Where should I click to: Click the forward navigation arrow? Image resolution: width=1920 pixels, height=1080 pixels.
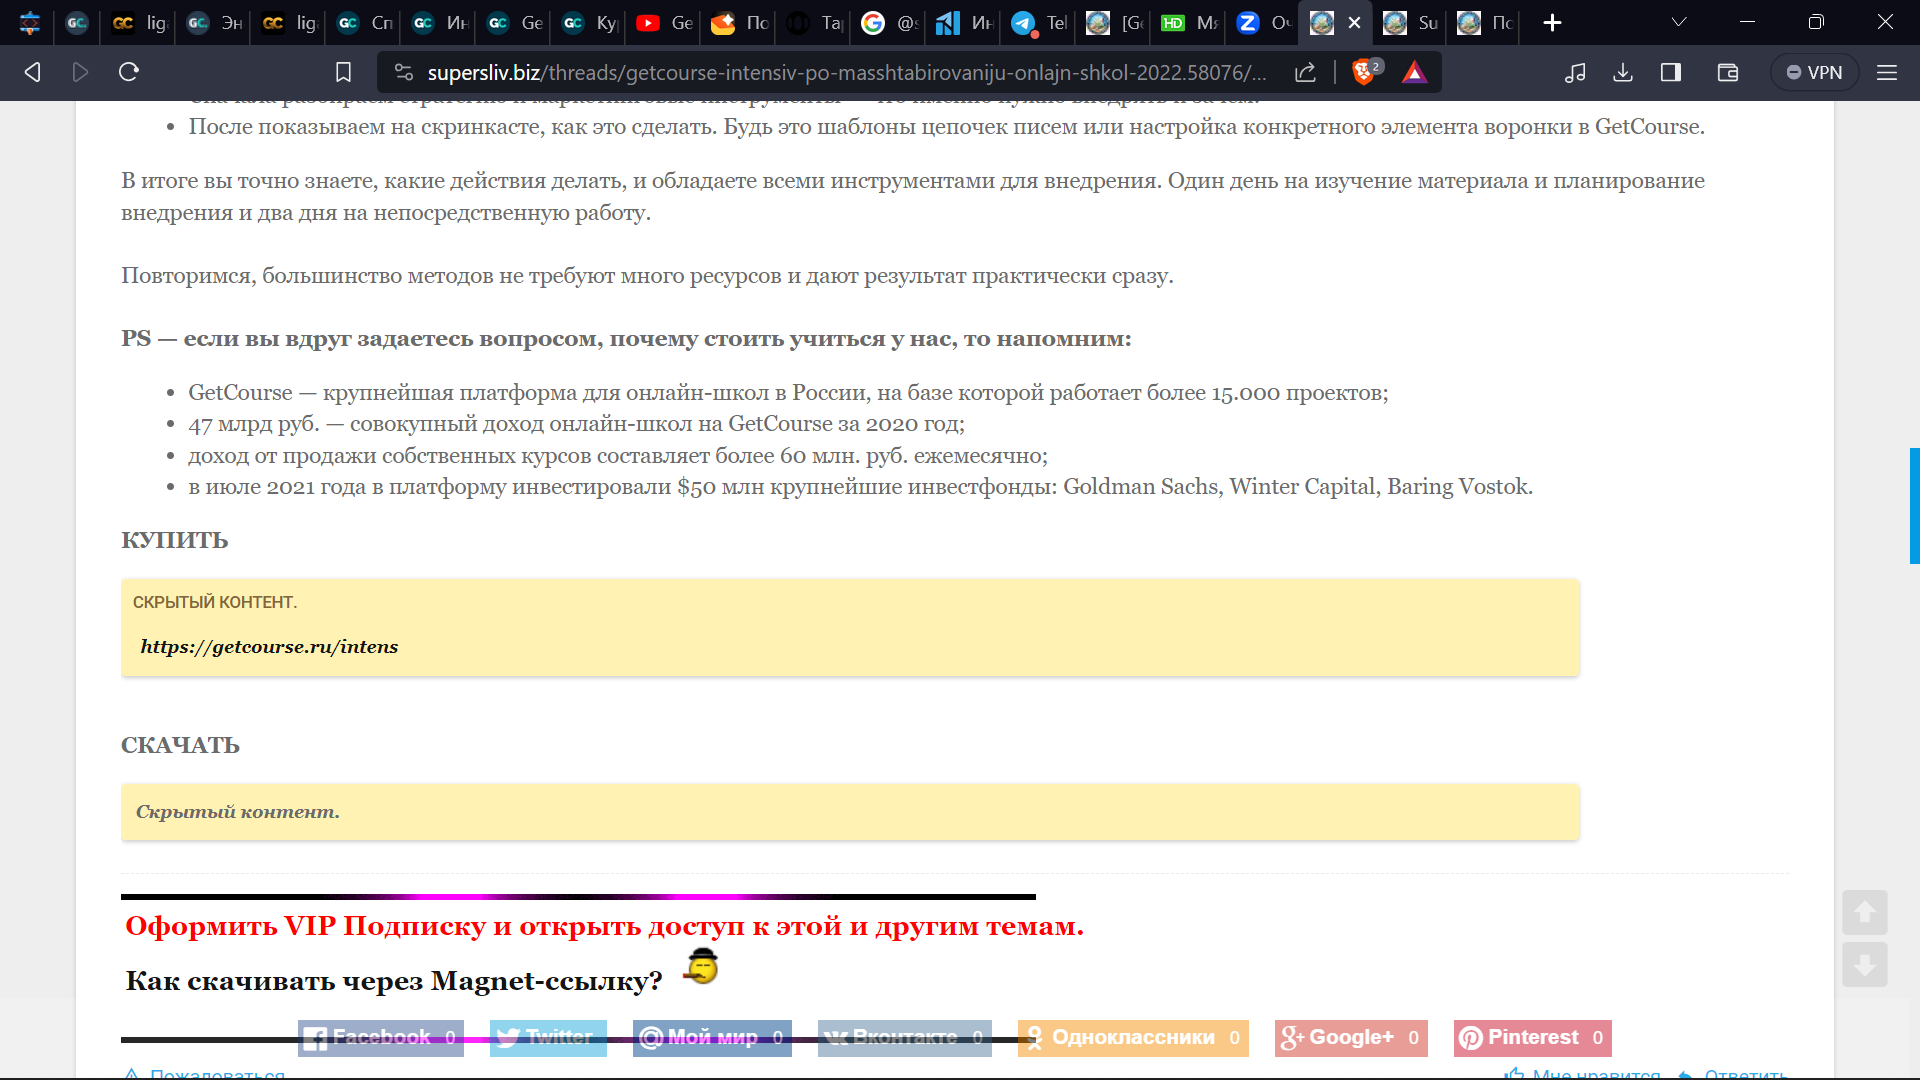tap(81, 72)
